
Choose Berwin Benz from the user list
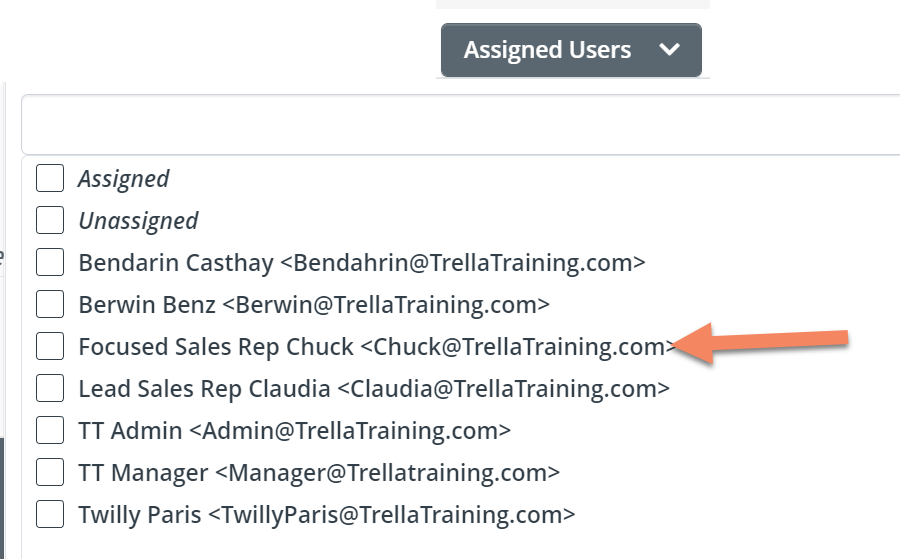pyautogui.click(x=314, y=305)
